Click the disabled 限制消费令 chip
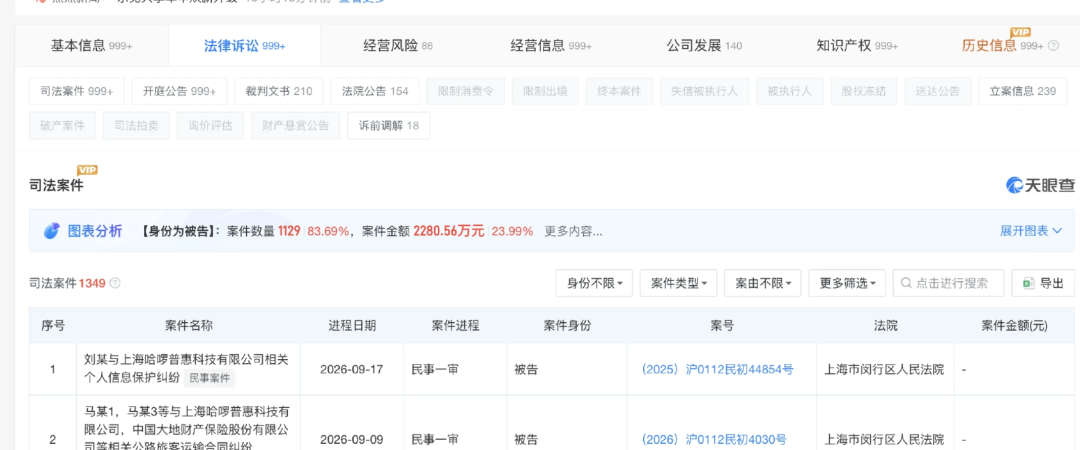This screenshot has width=1080, height=450. coord(466,91)
